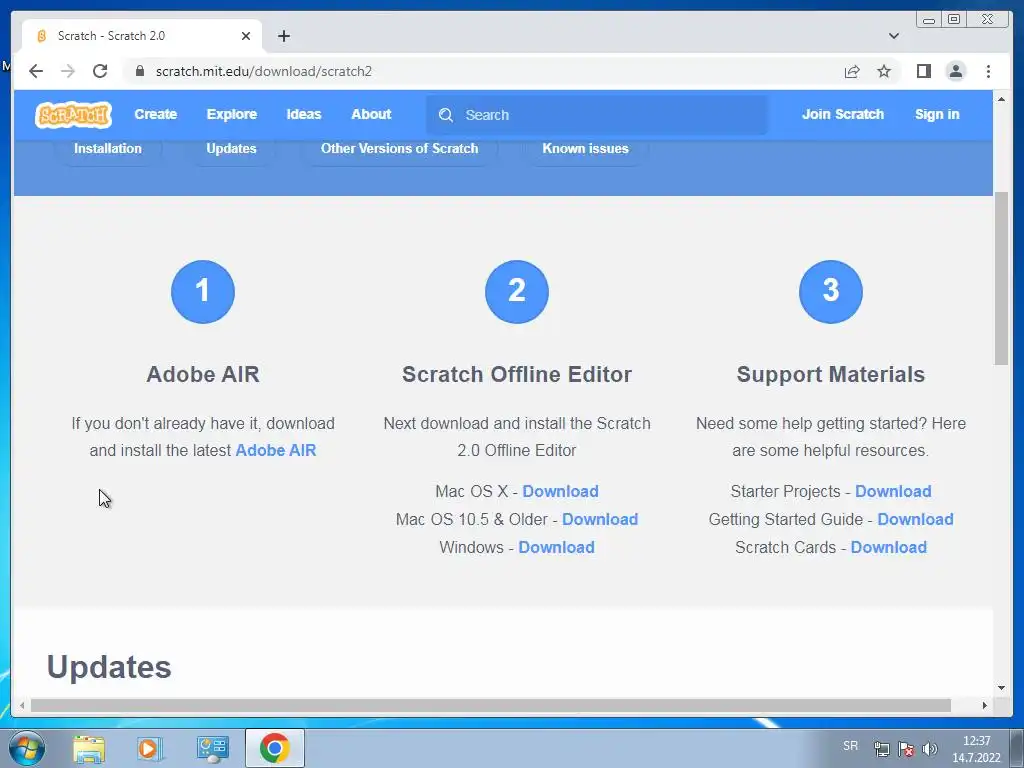Open the Ideas menu item

pyautogui.click(x=304, y=114)
